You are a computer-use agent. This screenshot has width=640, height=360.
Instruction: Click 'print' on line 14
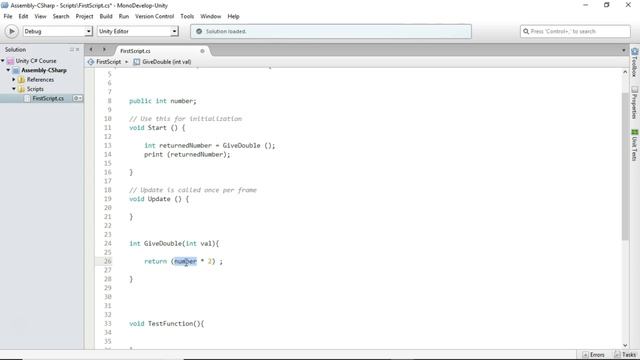(153, 155)
